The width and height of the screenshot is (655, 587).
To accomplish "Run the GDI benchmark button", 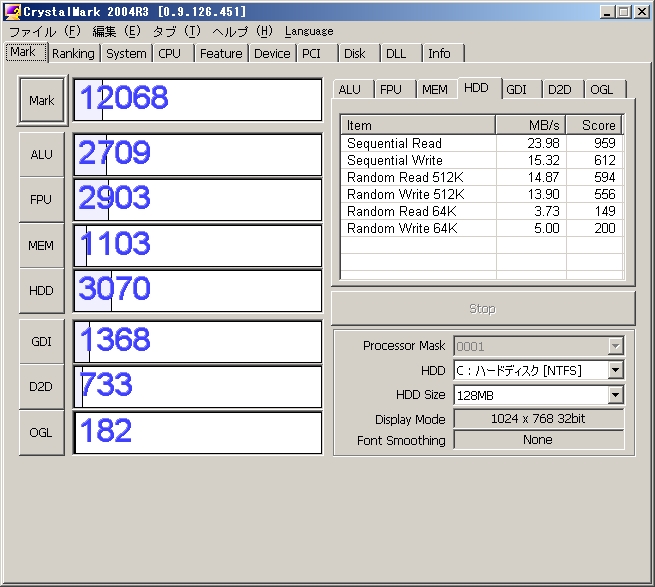I will (x=42, y=342).
